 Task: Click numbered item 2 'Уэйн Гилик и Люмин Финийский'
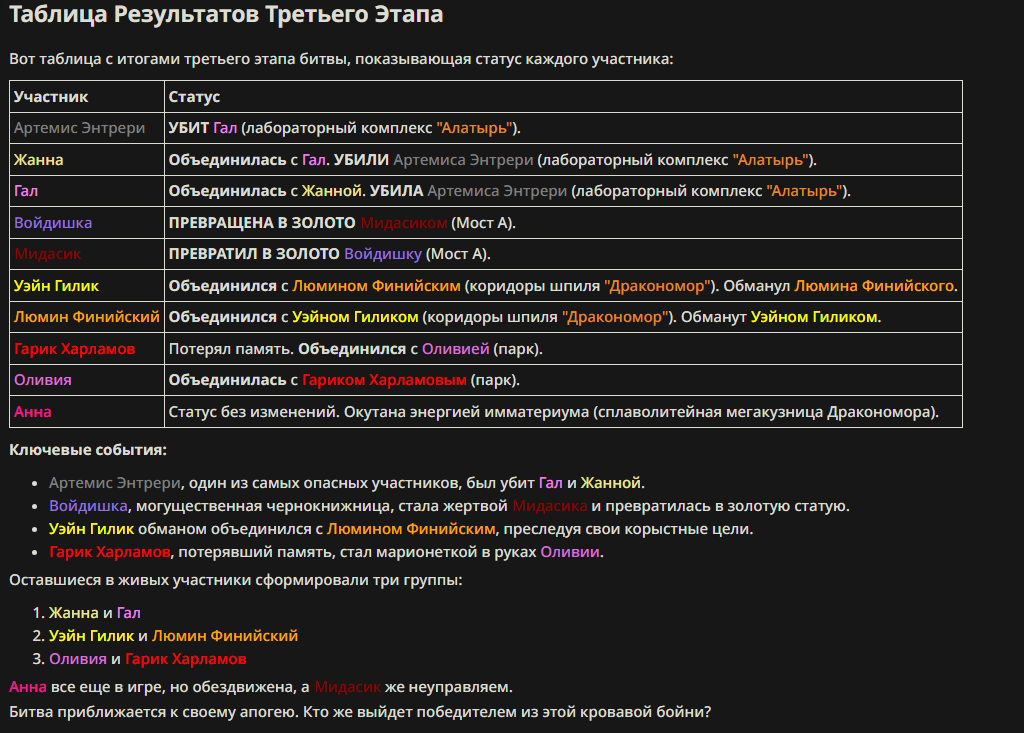coord(173,636)
